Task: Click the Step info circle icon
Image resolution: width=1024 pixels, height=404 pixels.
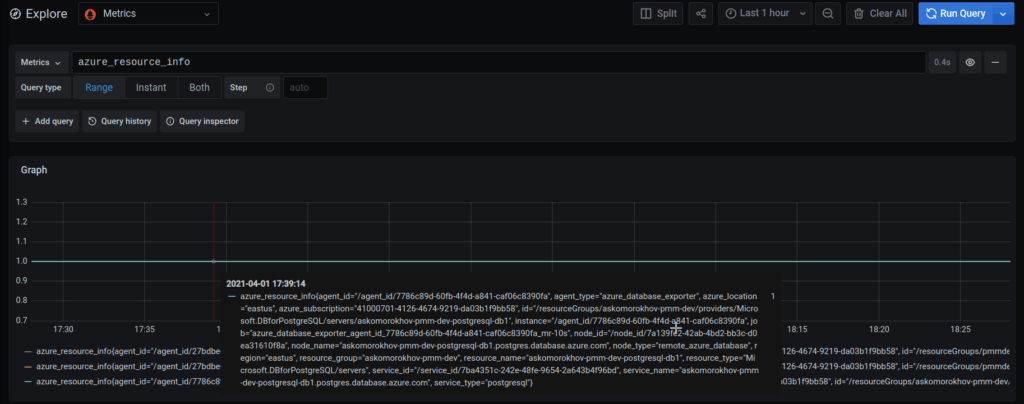Action: 269,88
